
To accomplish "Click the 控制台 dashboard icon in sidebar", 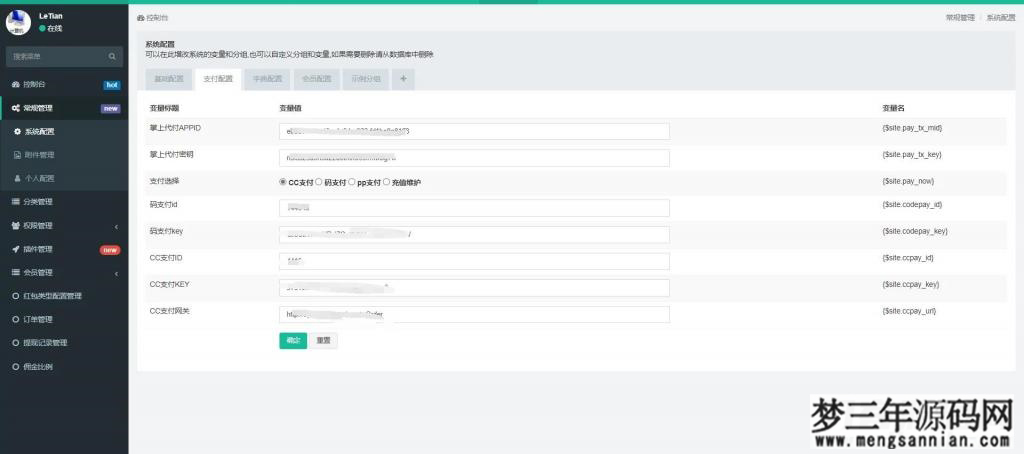I will [16, 84].
